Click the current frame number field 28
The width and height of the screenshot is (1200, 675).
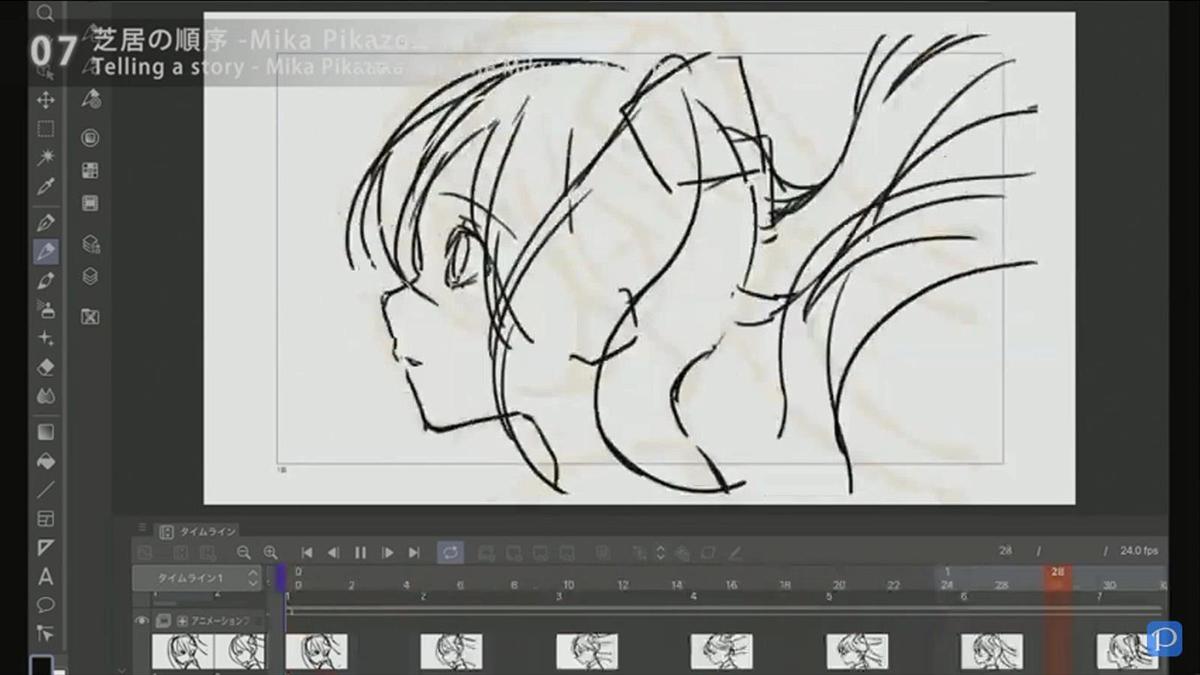pyautogui.click(x=1006, y=551)
